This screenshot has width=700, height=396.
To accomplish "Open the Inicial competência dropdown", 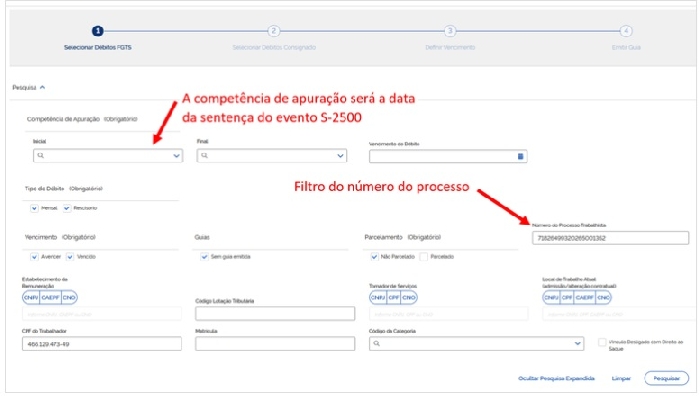I will pos(176,156).
